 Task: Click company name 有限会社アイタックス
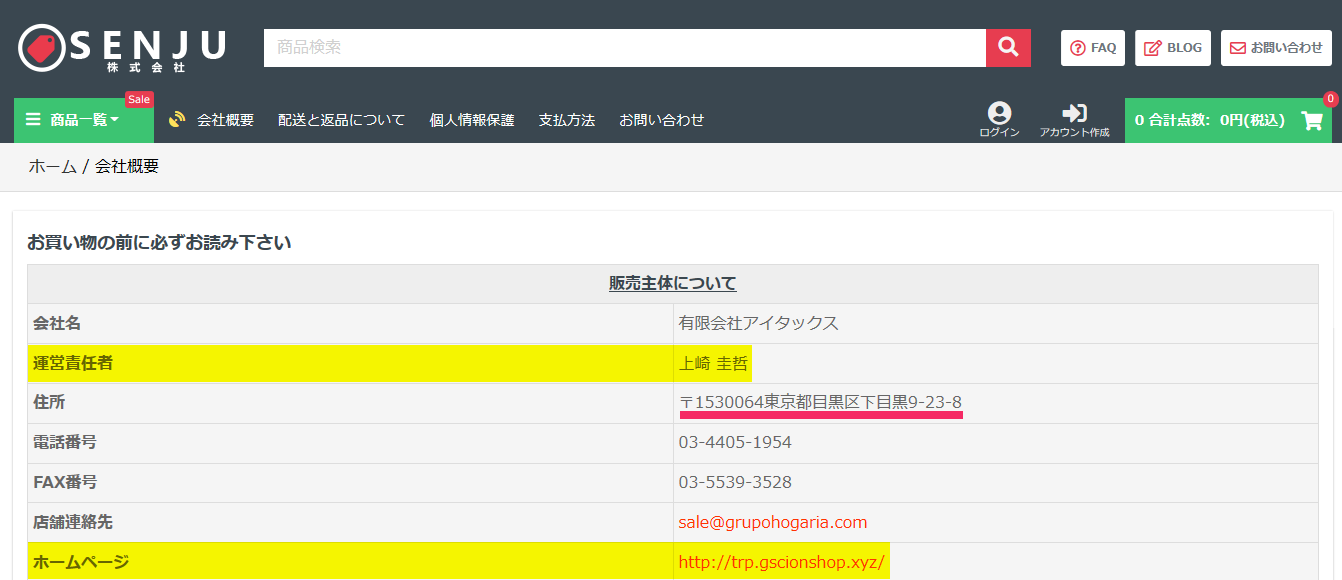[758, 323]
